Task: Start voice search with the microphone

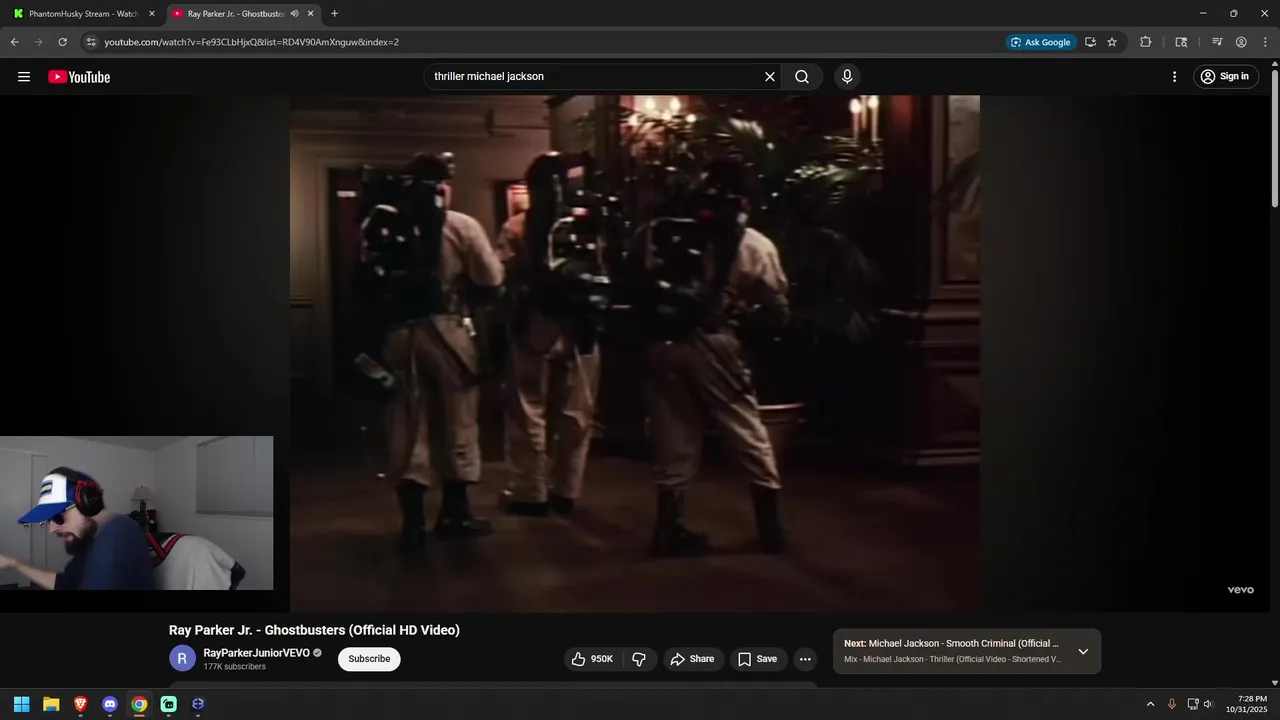Action: [847, 77]
